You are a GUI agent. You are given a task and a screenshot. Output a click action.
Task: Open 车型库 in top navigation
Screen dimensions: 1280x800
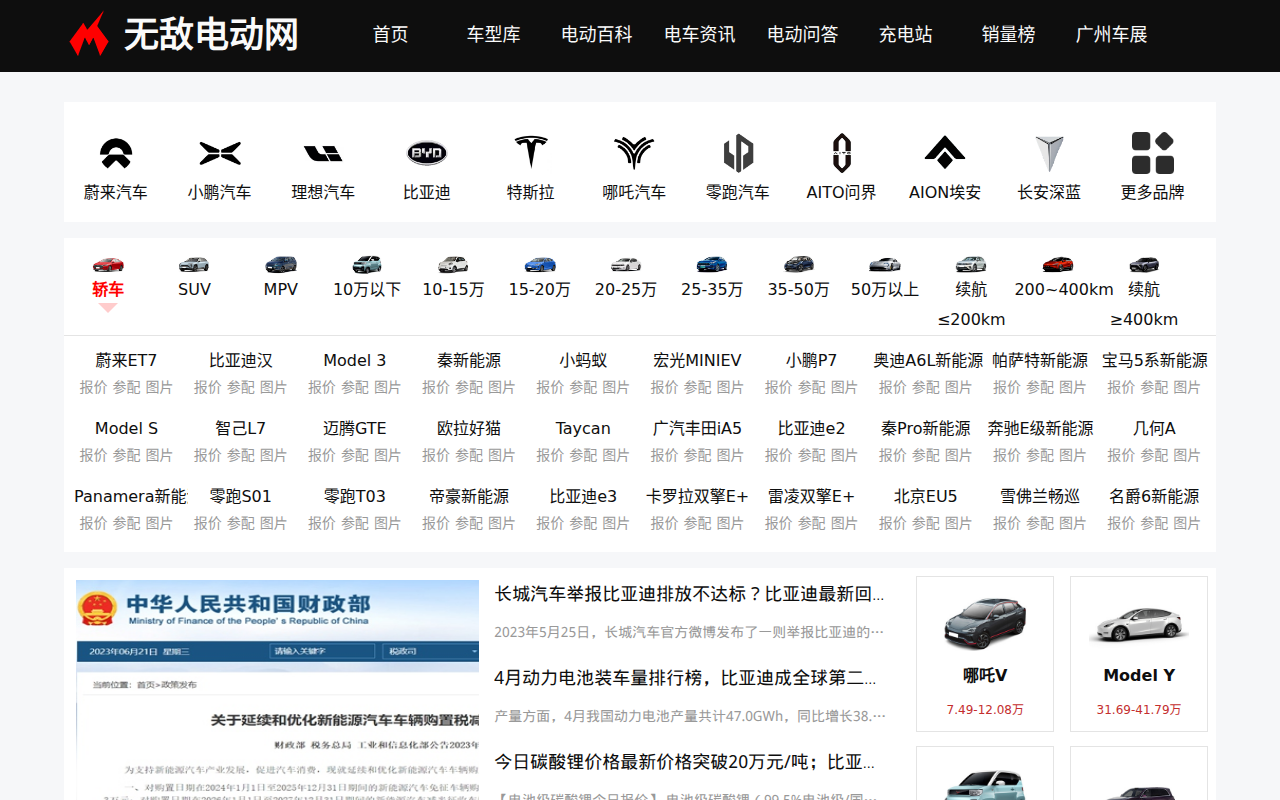coord(494,35)
